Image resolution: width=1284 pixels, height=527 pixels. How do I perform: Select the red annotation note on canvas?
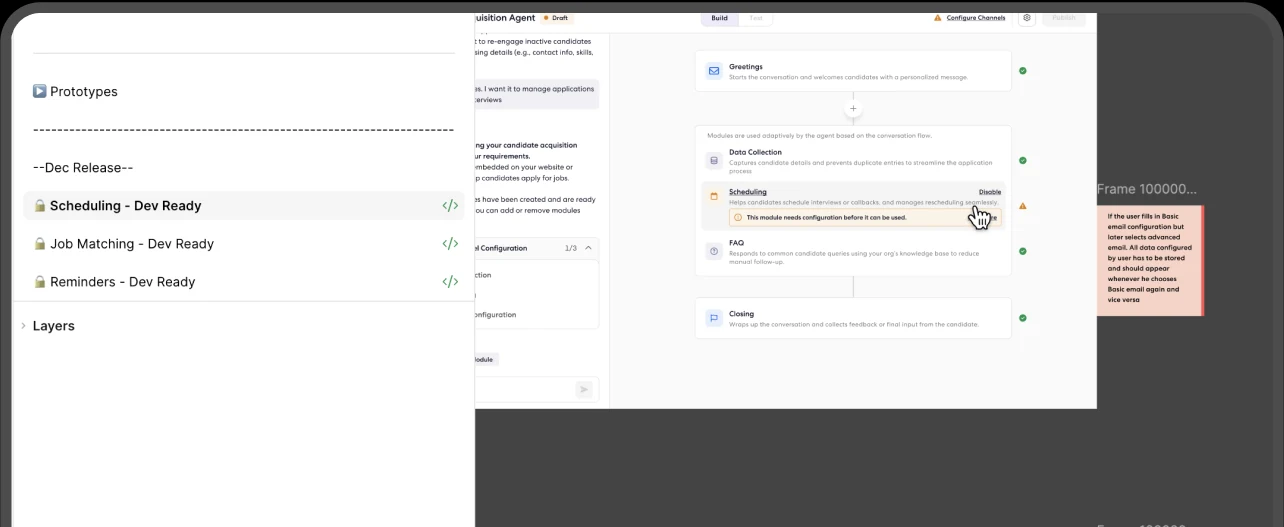1150,261
